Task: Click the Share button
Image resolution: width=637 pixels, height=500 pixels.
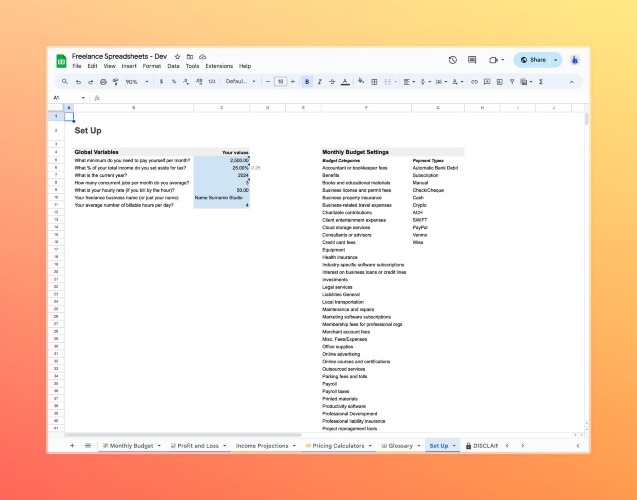Action: [533, 60]
